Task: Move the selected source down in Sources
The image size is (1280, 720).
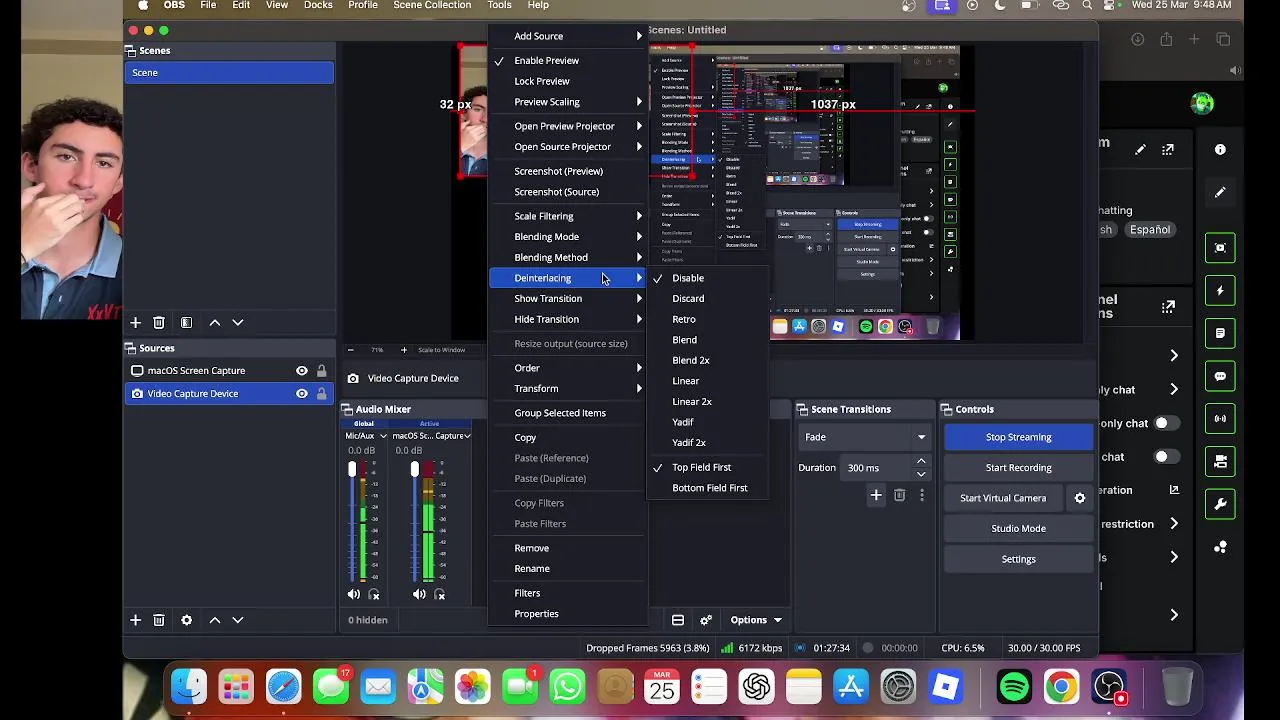Action: (x=238, y=620)
